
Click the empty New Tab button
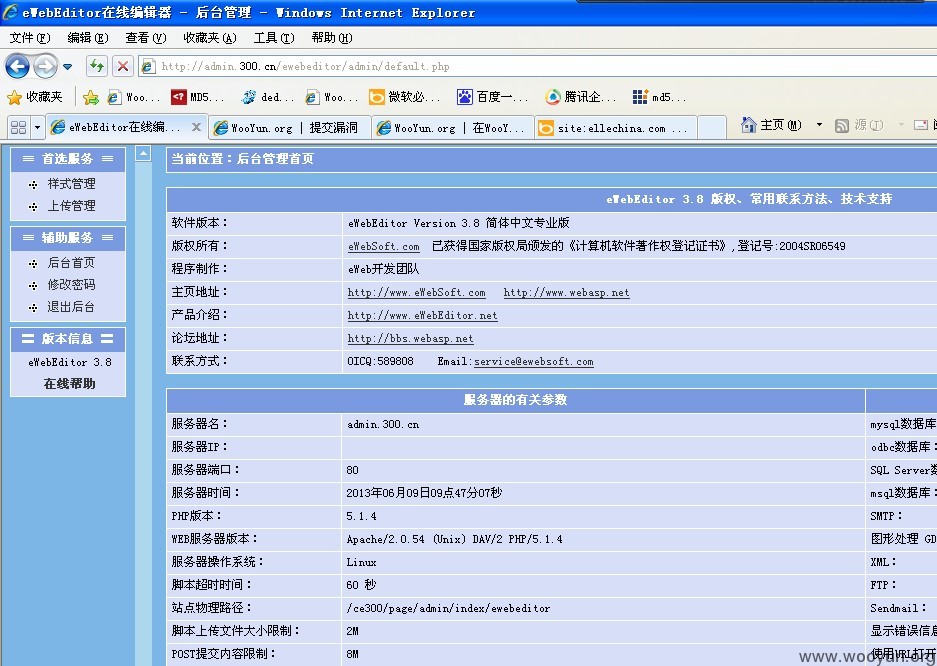(712, 127)
